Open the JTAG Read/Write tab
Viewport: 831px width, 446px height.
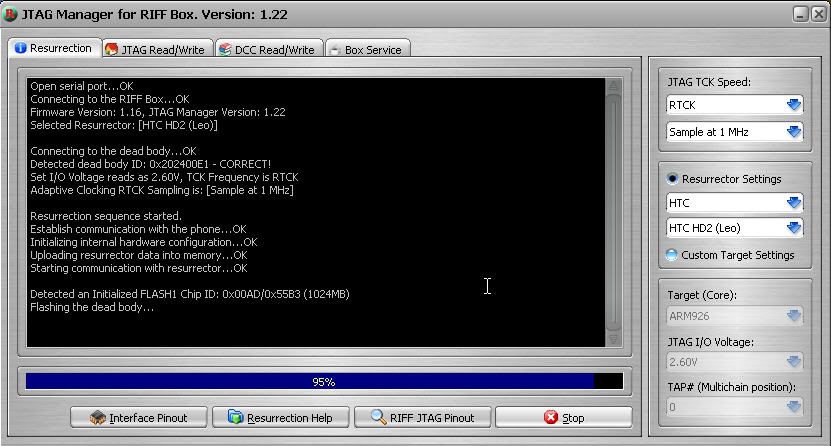click(158, 49)
